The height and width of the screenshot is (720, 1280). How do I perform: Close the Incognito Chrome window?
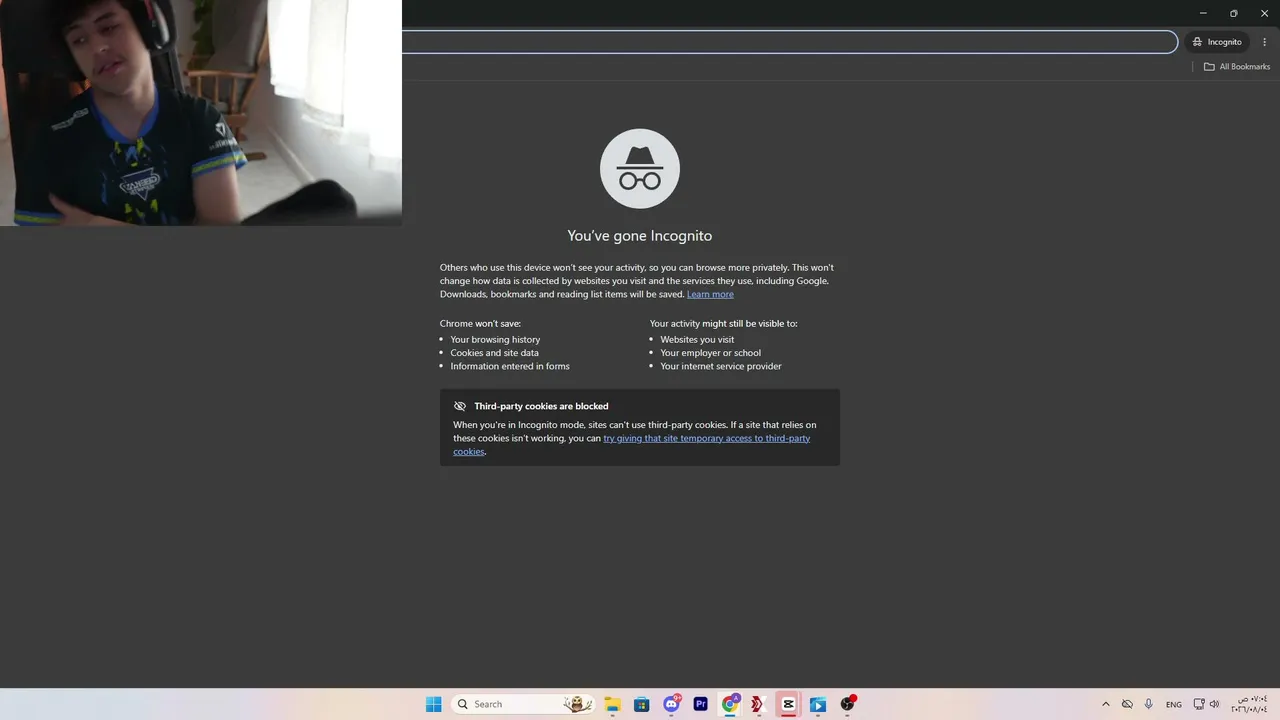coord(1265,13)
